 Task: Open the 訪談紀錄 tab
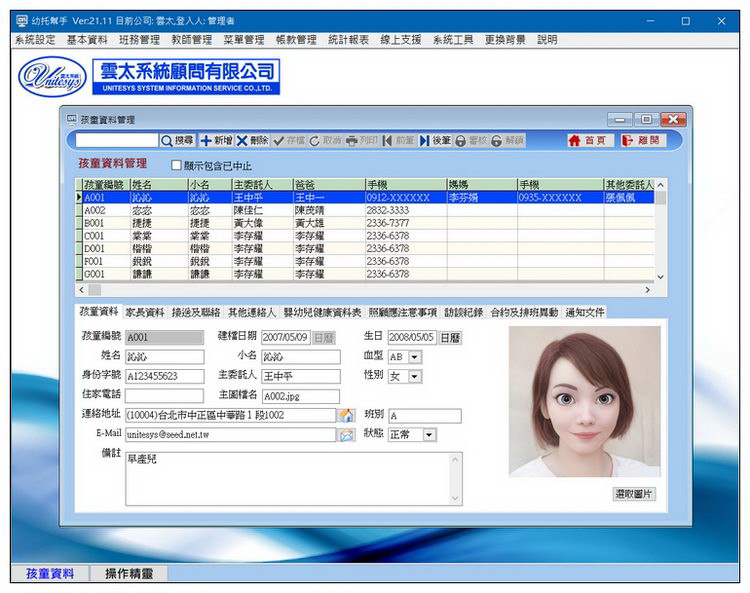tap(463, 312)
